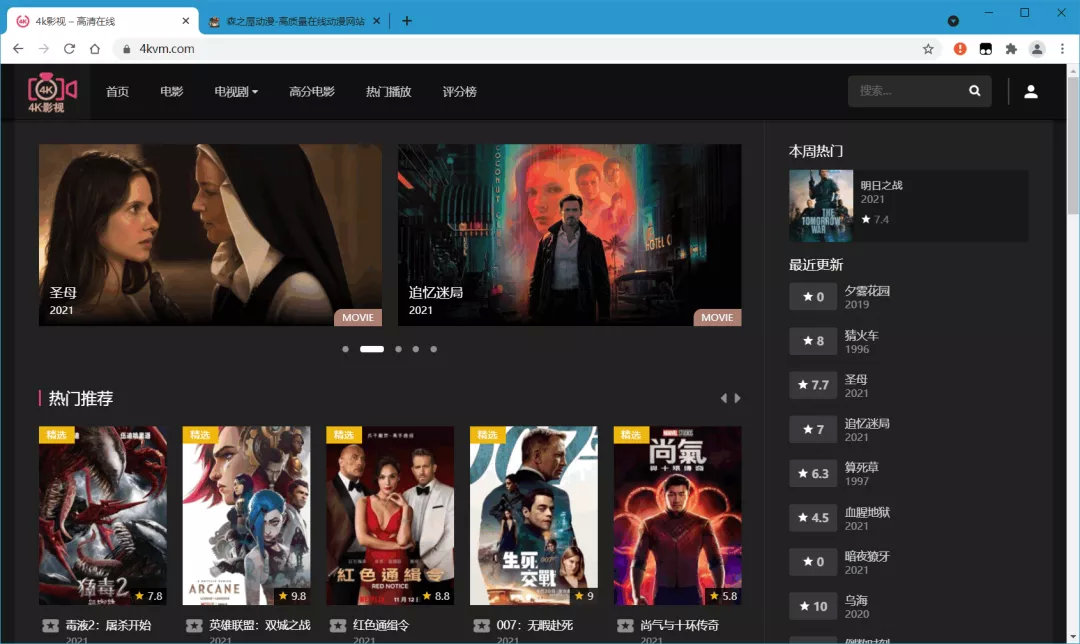Click the icon beside 007：无暇赴死 title

(481, 625)
